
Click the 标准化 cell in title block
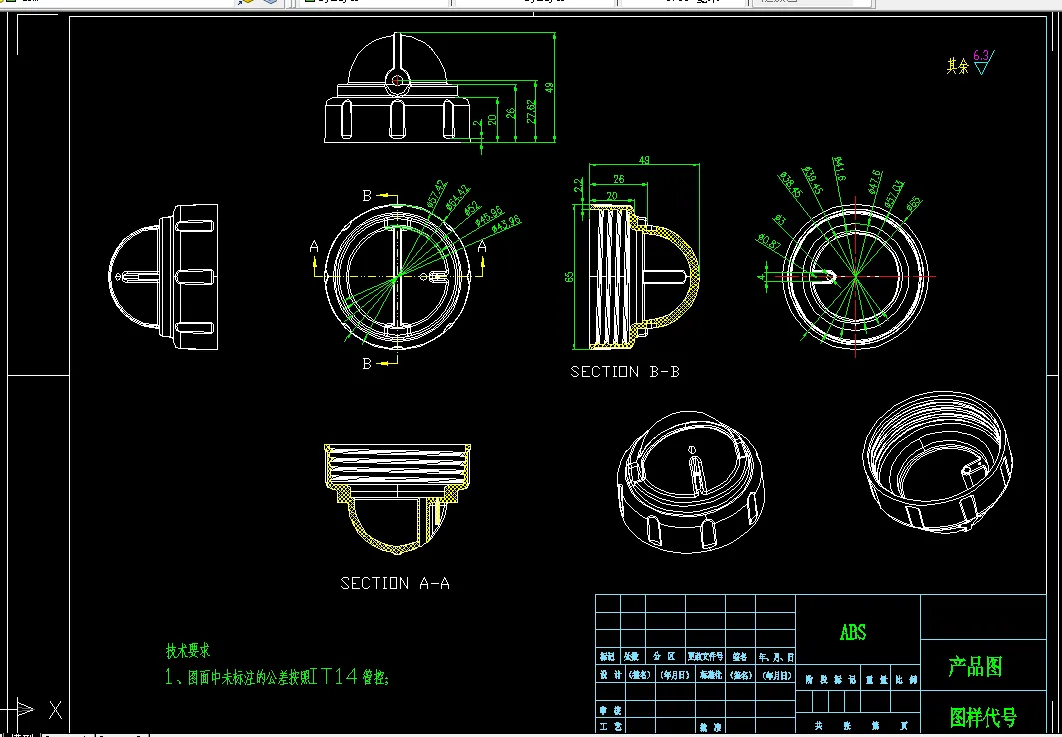pyautogui.click(x=710, y=675)
